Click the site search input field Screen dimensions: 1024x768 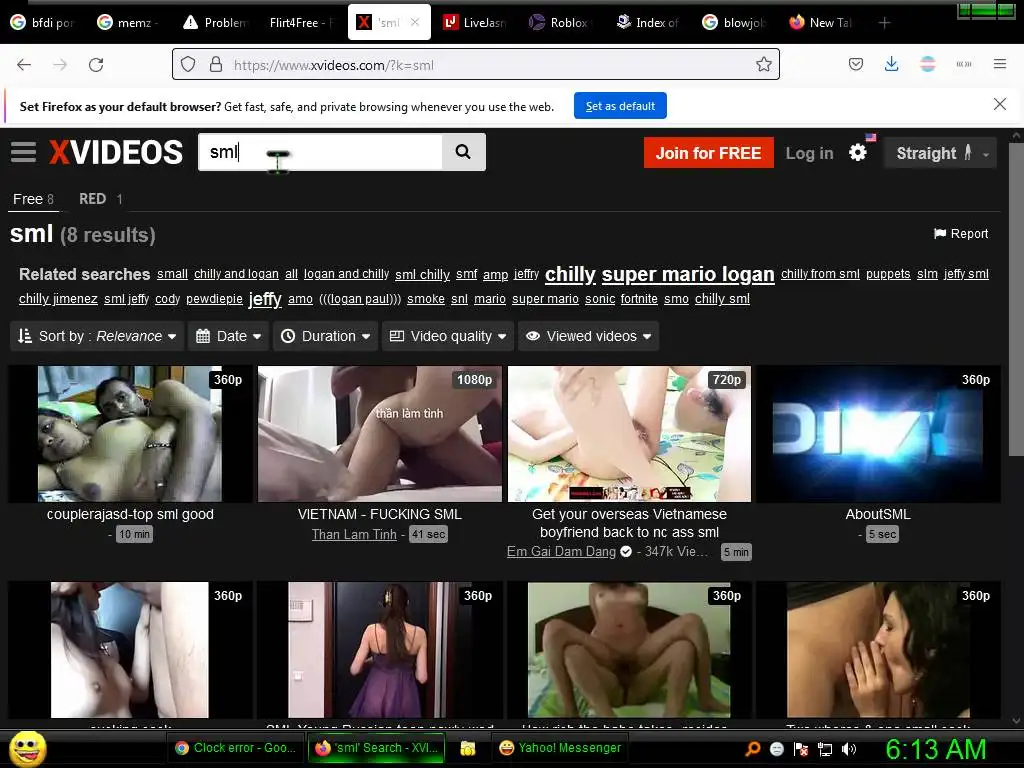point(320,152)
